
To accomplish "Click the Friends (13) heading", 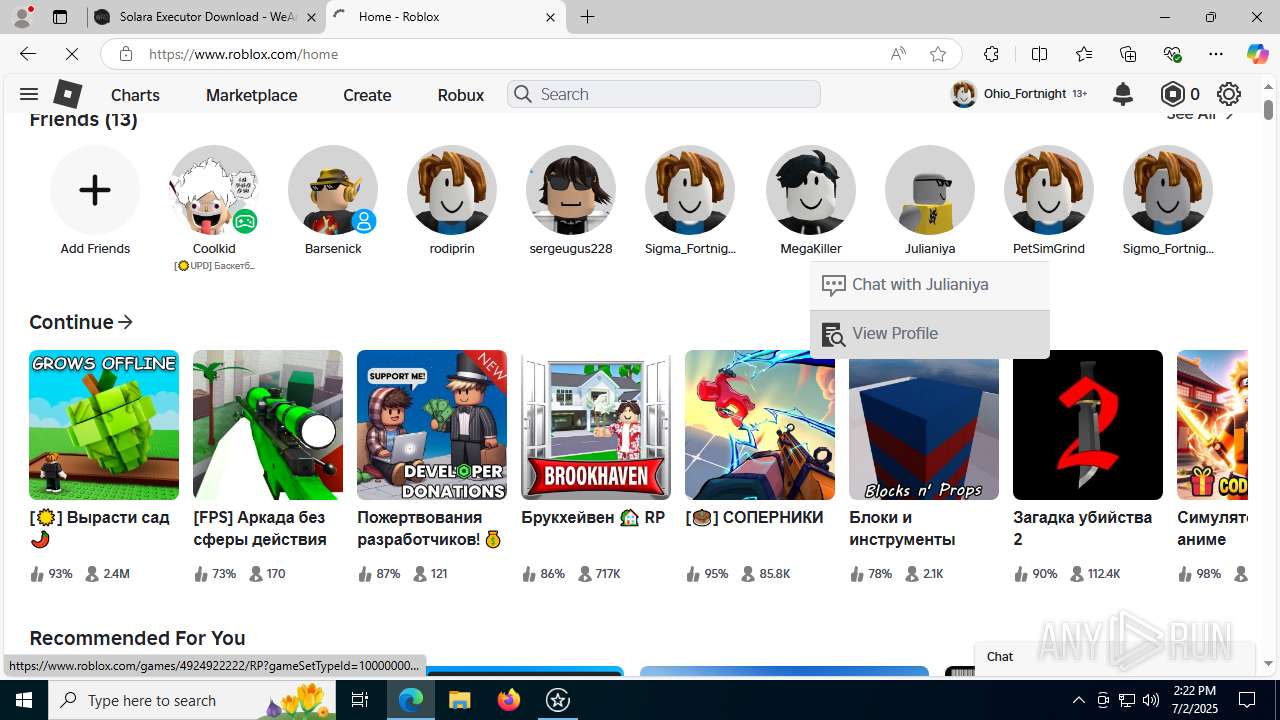I will click(x=83, y=119).
